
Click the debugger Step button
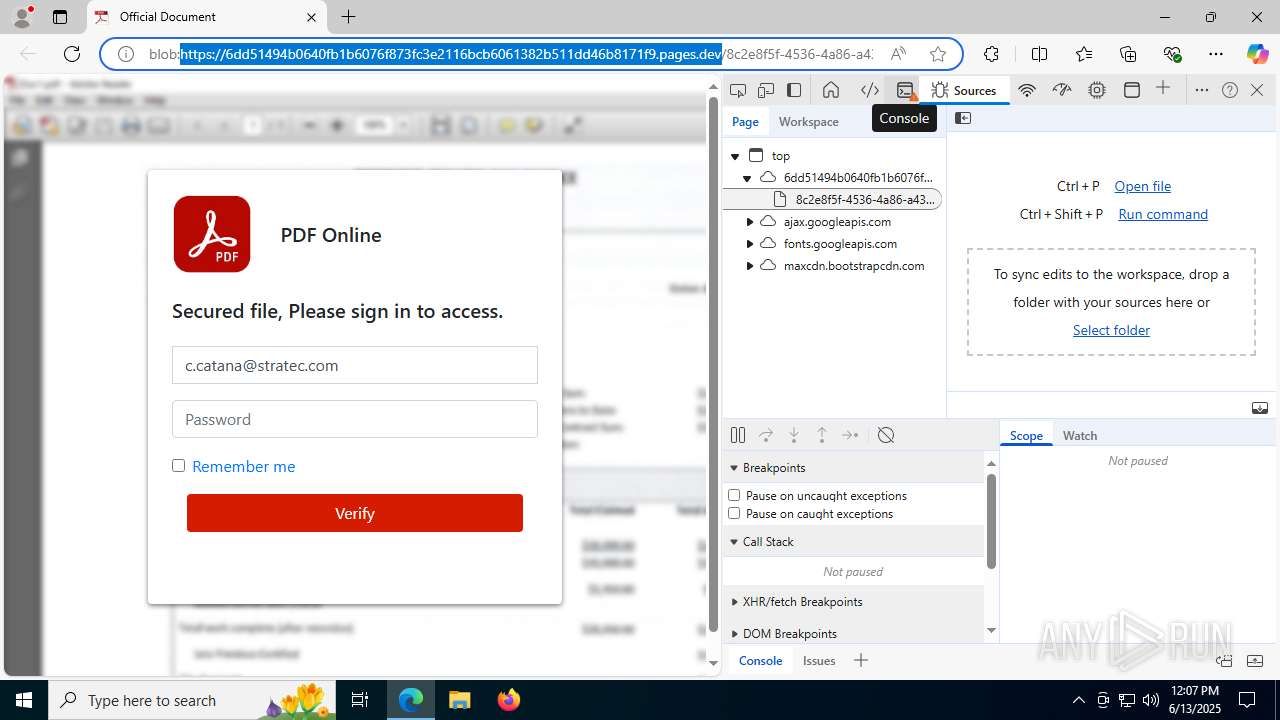[850, 435]
